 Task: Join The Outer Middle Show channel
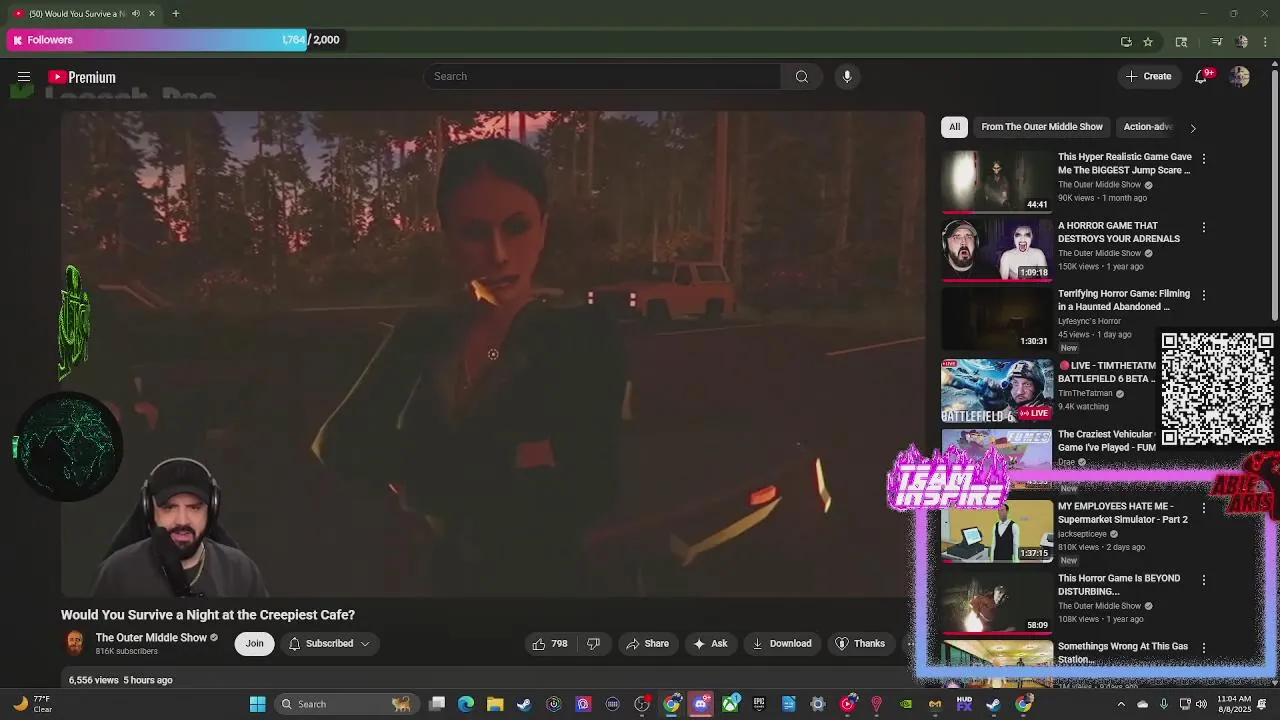255,644
